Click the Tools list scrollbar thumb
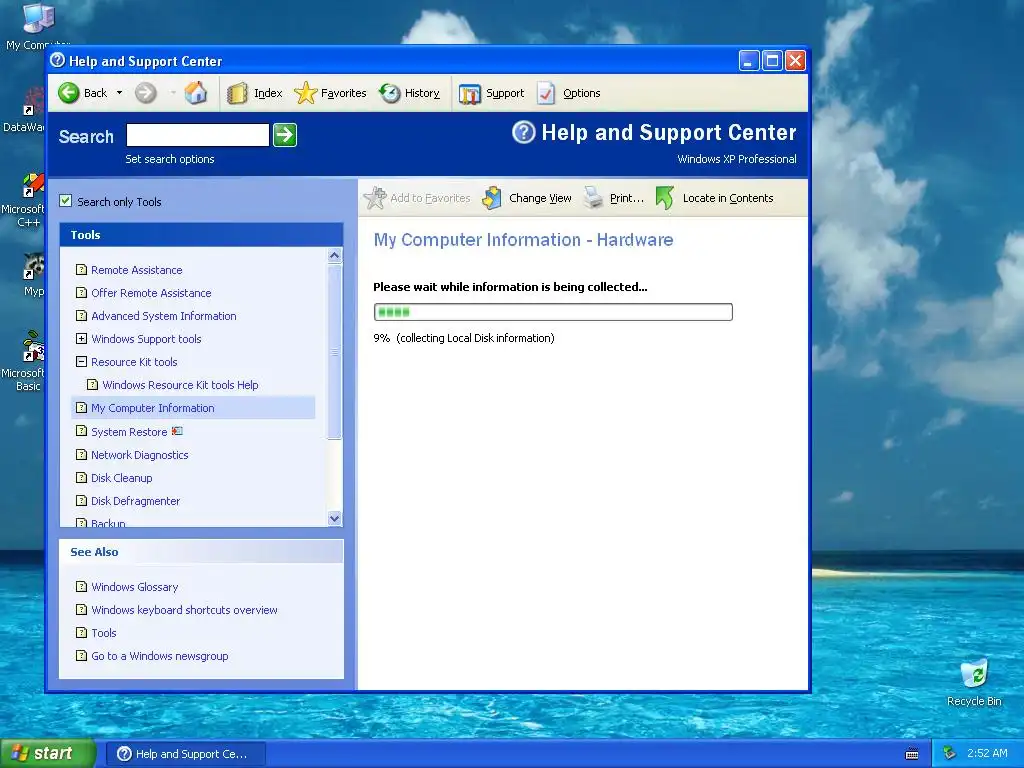Screen dimensions: 1024x768 point(334,352)
